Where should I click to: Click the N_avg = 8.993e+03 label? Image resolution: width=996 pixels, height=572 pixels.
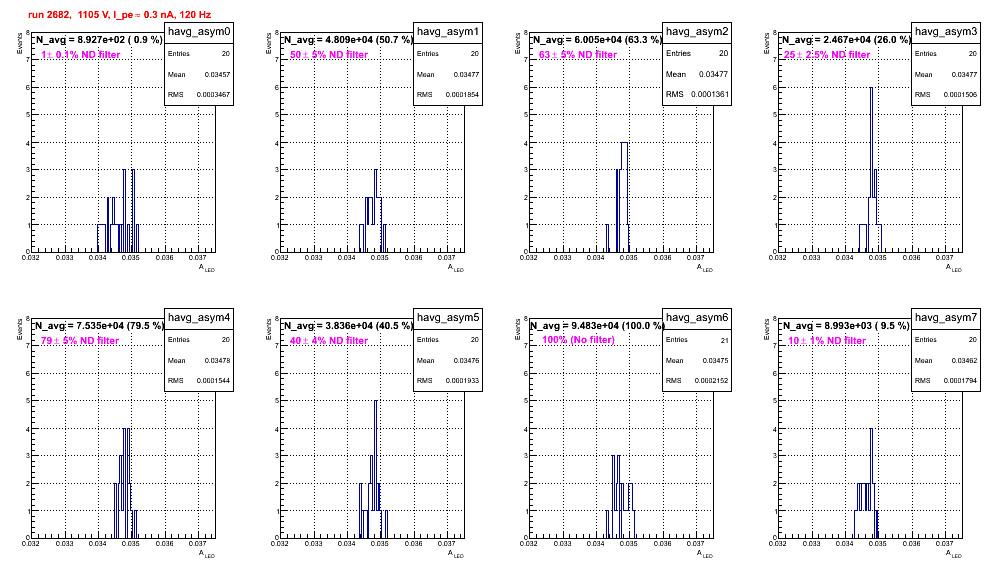846,325
